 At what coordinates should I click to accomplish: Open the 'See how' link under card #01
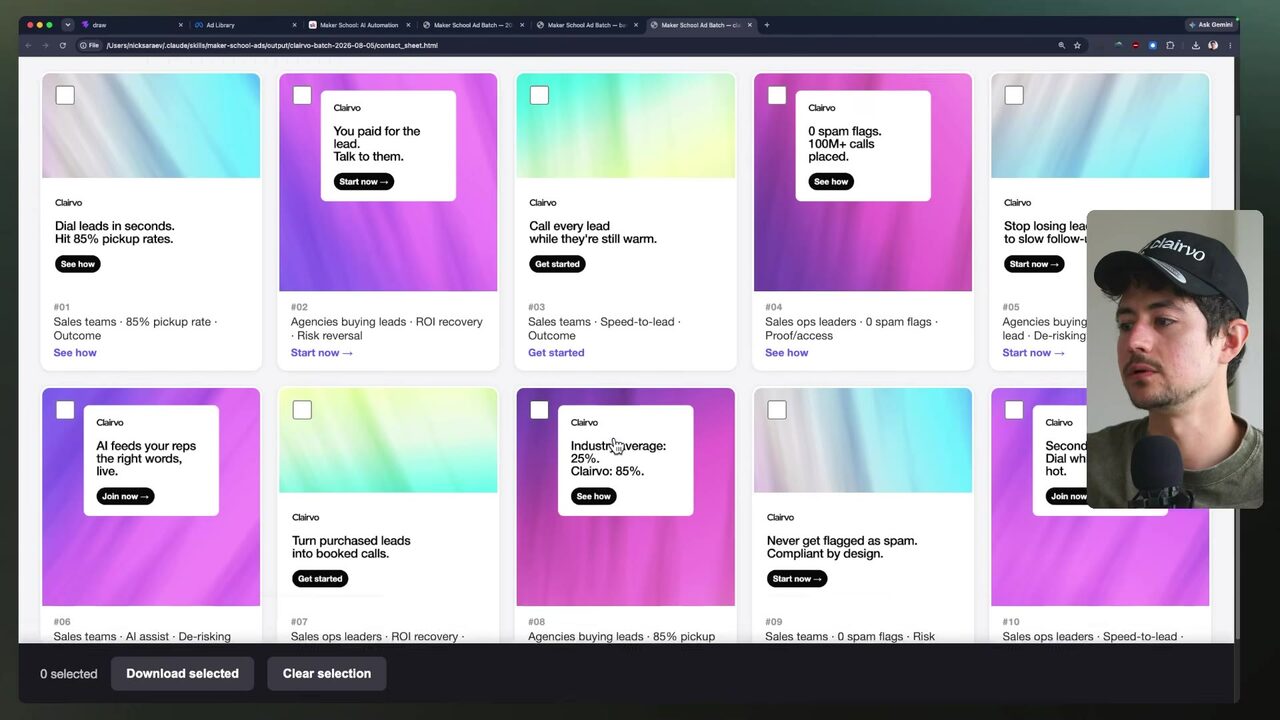pyautogui.click(x=75, y=353)
